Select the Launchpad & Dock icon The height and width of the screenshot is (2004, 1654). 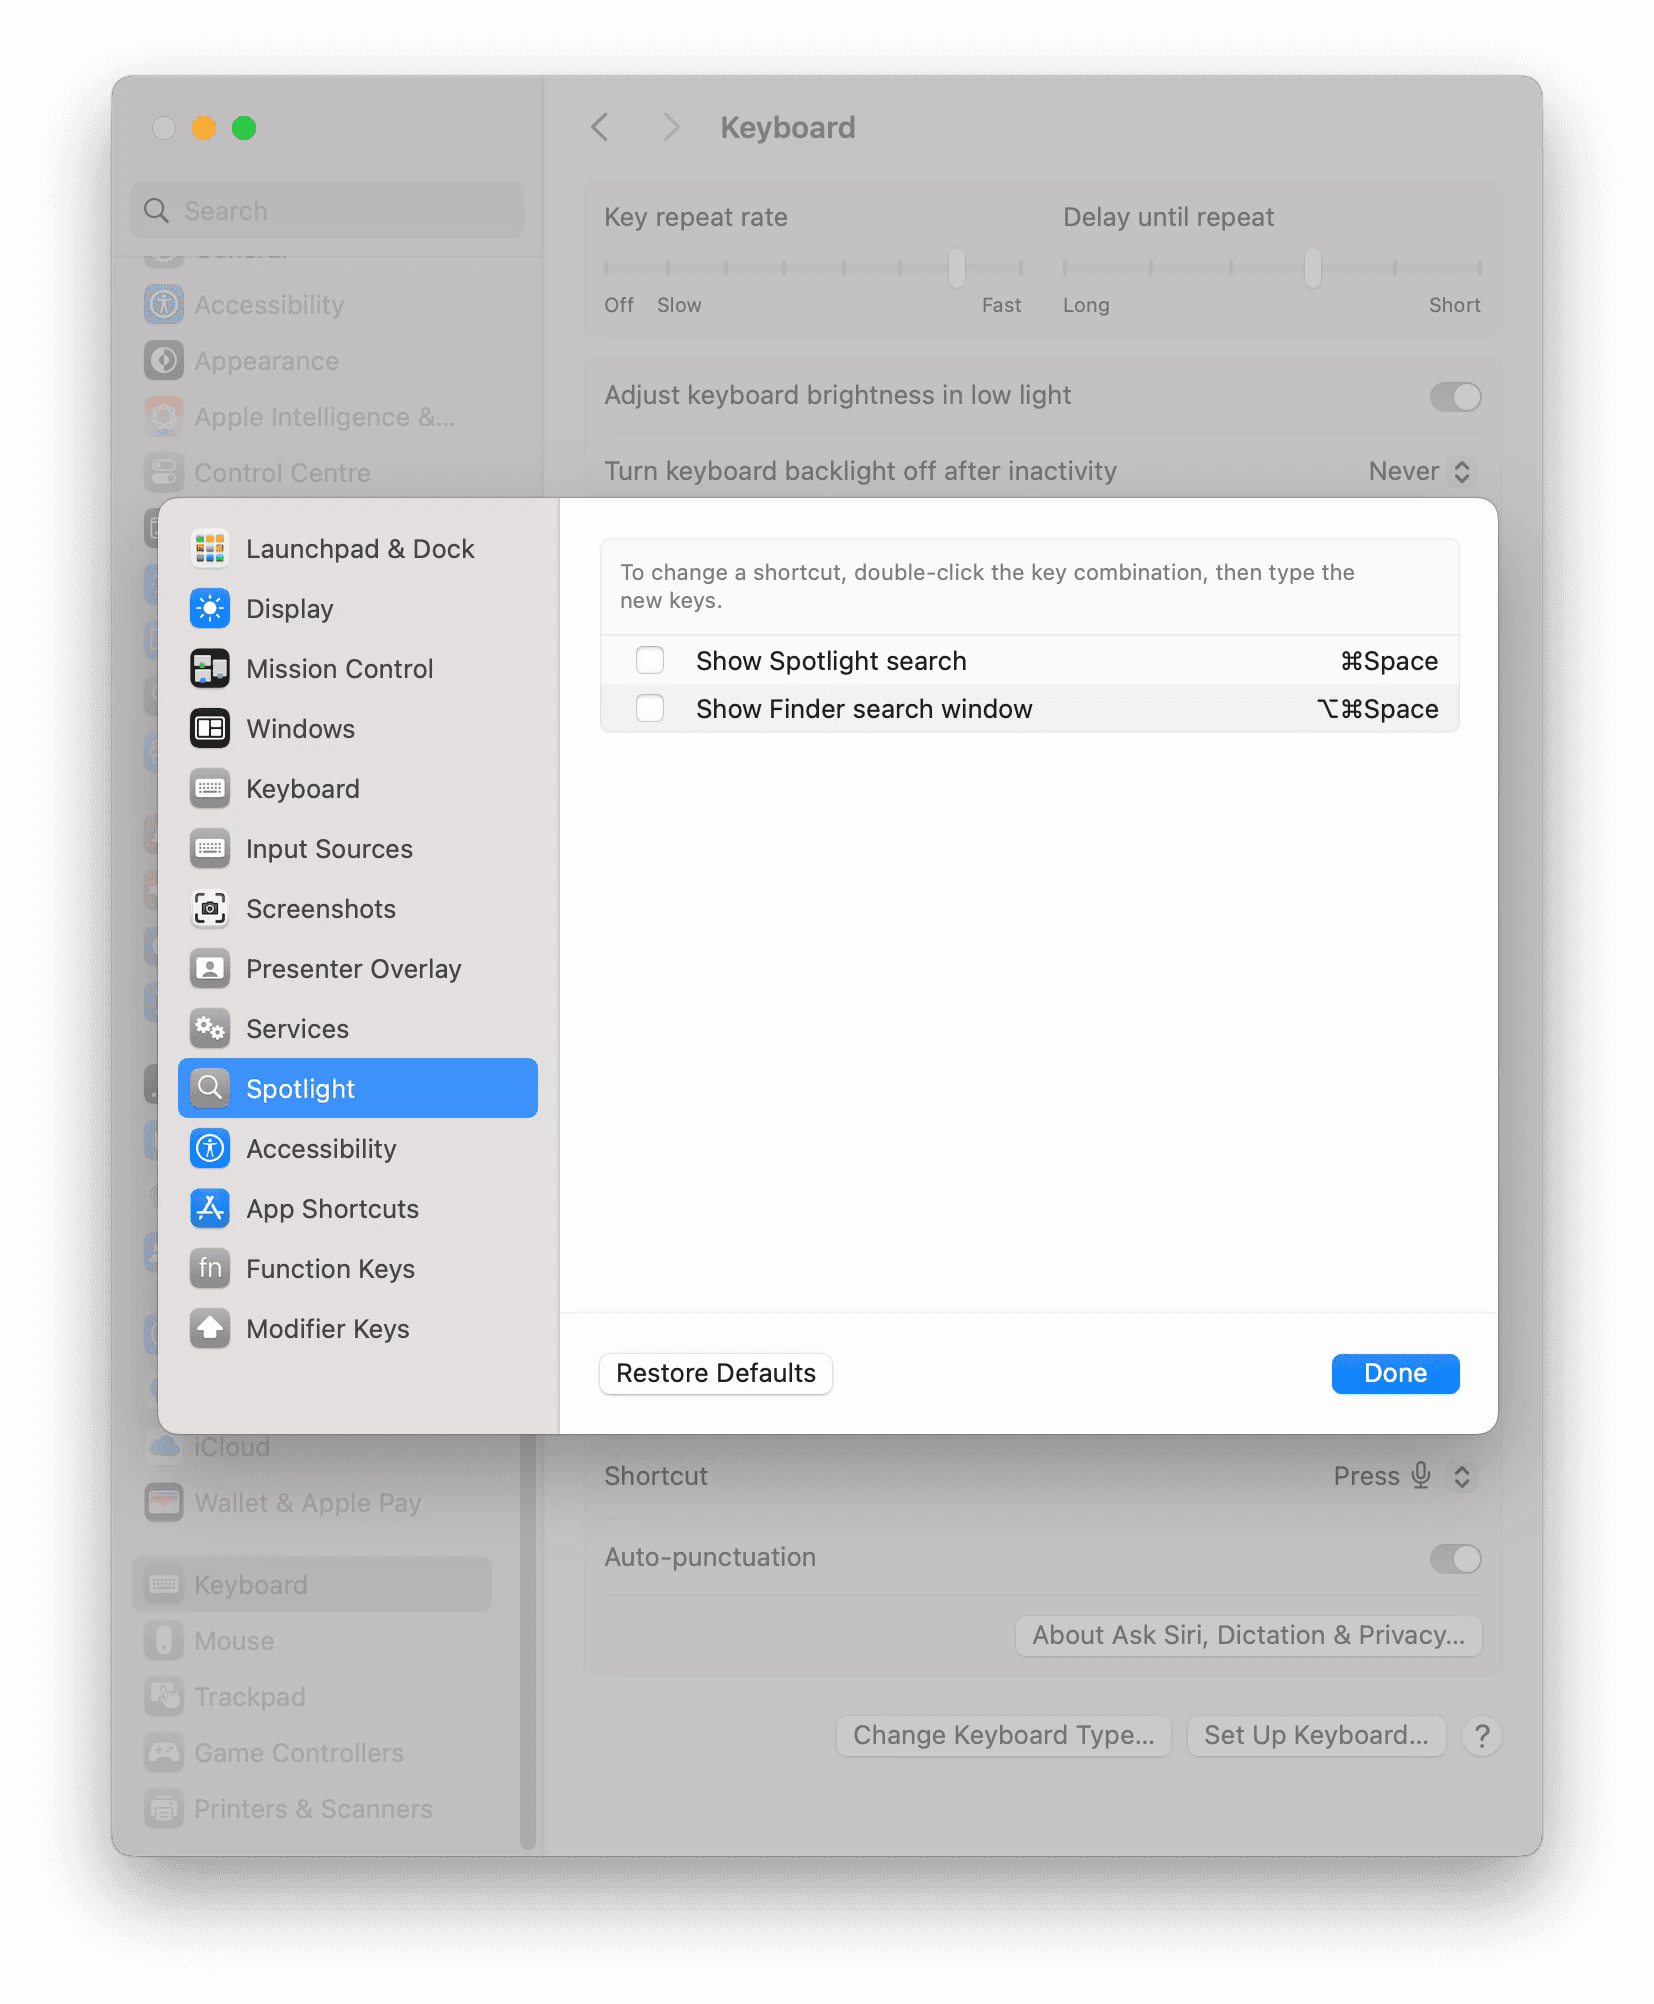coord(210,548)
